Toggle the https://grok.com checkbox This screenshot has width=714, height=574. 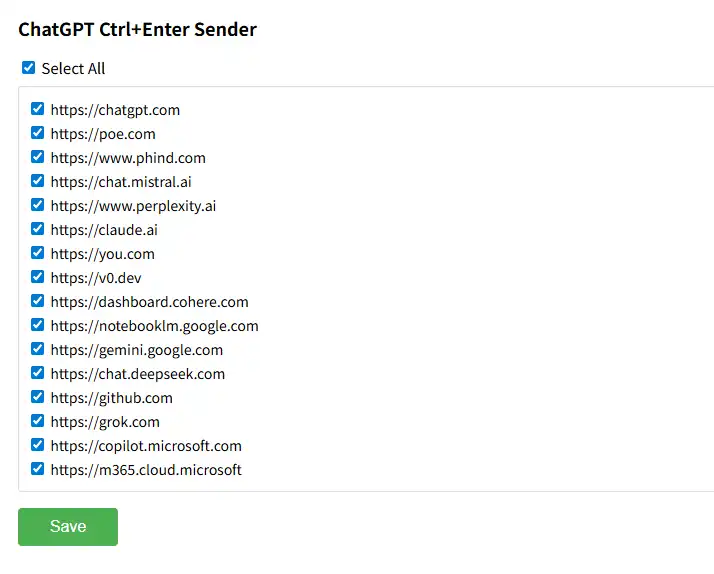pos(38,421)
